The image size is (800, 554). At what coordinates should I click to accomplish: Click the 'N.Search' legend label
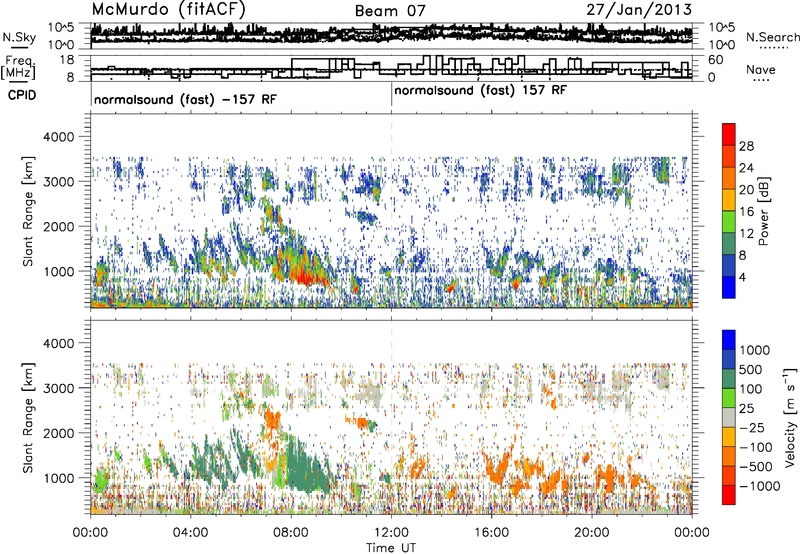pos(772,37)
